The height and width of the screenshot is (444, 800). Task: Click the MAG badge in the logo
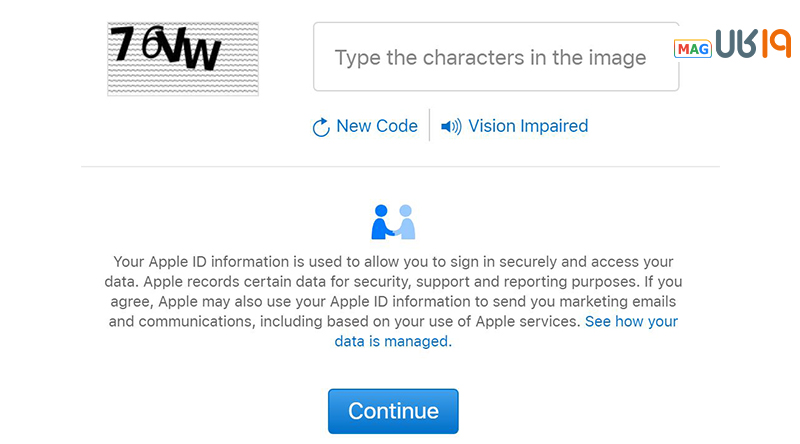[x=692, y=48]
